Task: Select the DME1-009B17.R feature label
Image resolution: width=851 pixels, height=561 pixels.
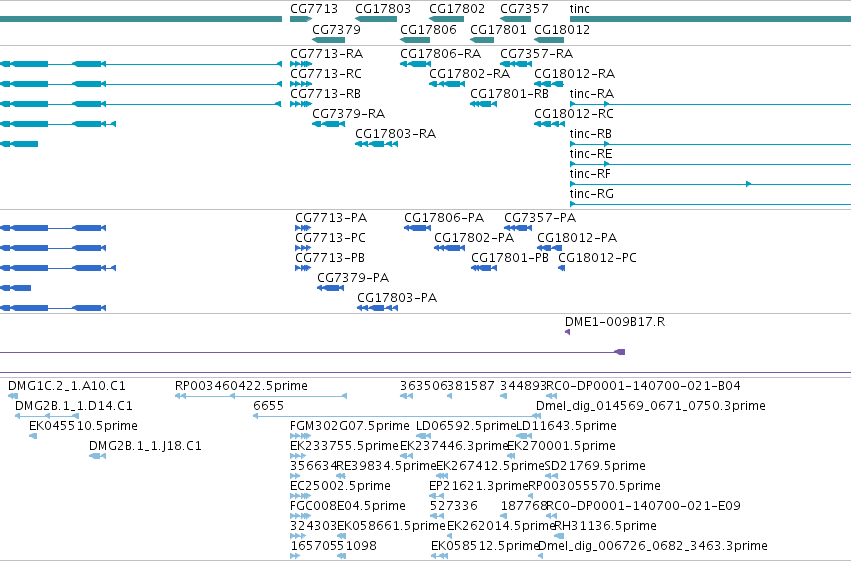Action: (615, 322)
